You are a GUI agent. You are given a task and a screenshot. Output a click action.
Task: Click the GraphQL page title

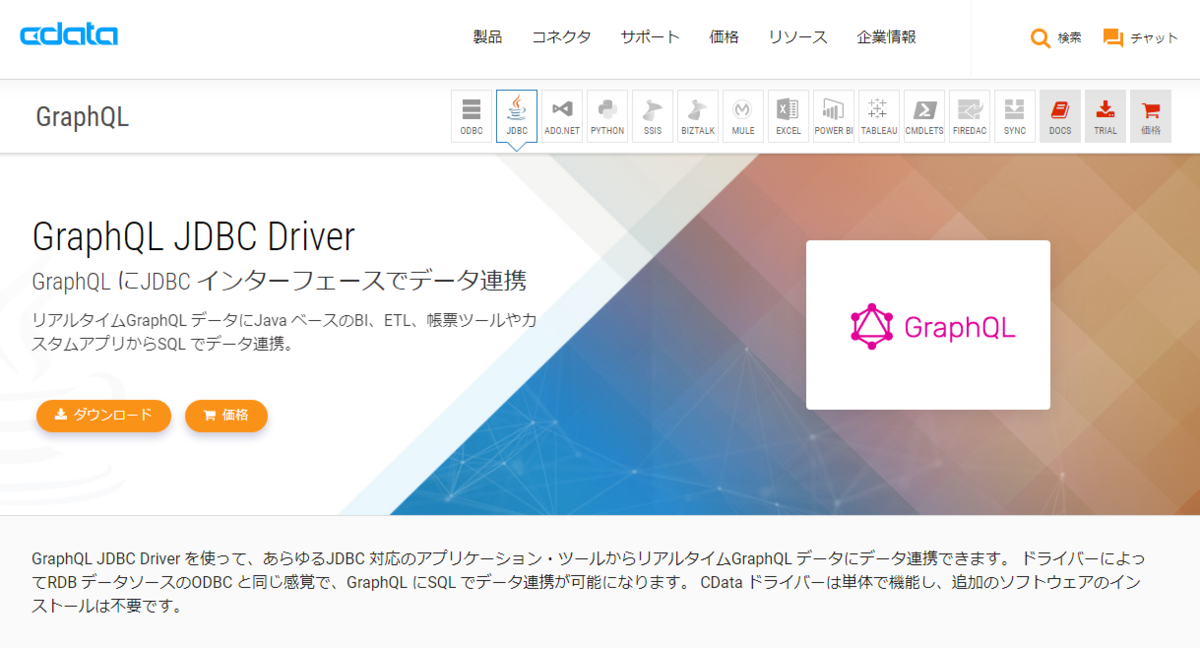[x=82, y=117]
